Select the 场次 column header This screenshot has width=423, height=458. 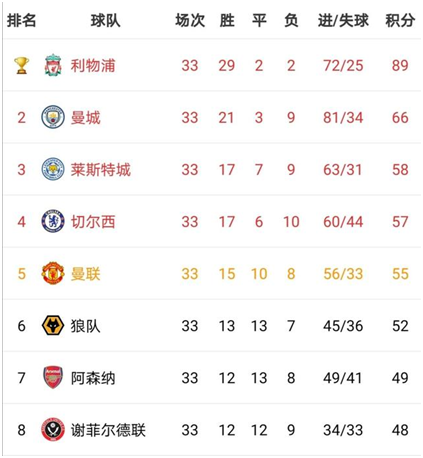point(190,20)
